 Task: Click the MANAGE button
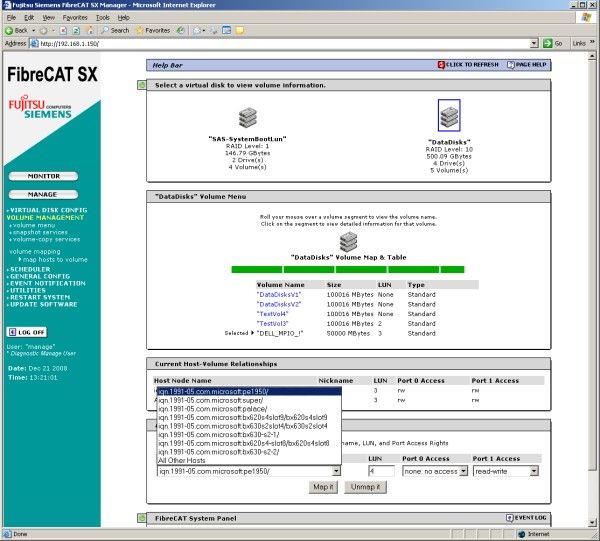click(43, 194)
